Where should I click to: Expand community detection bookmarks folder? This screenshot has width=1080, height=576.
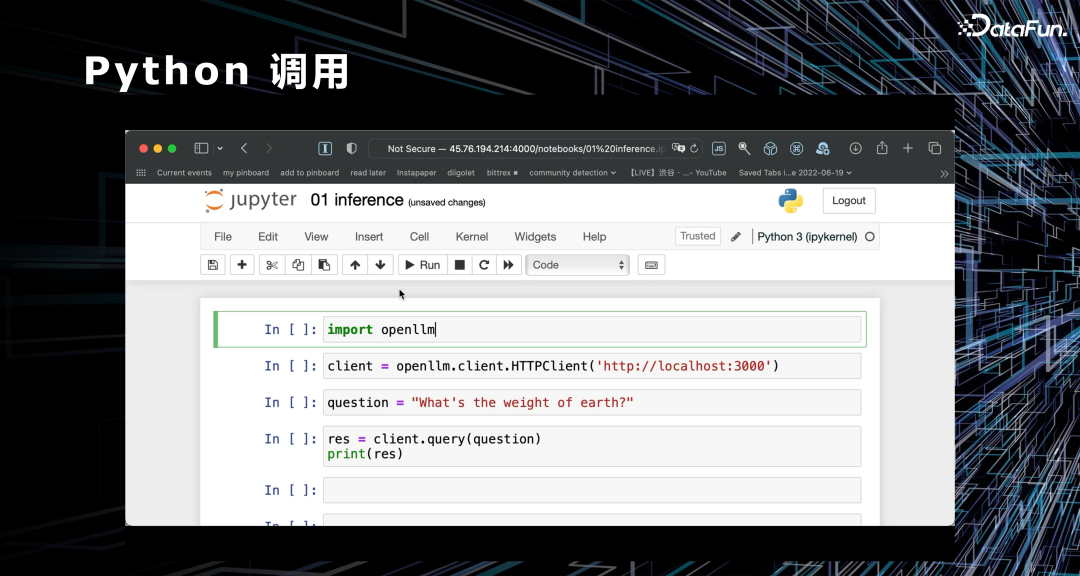pyautogui.click(x=573, y=173)
